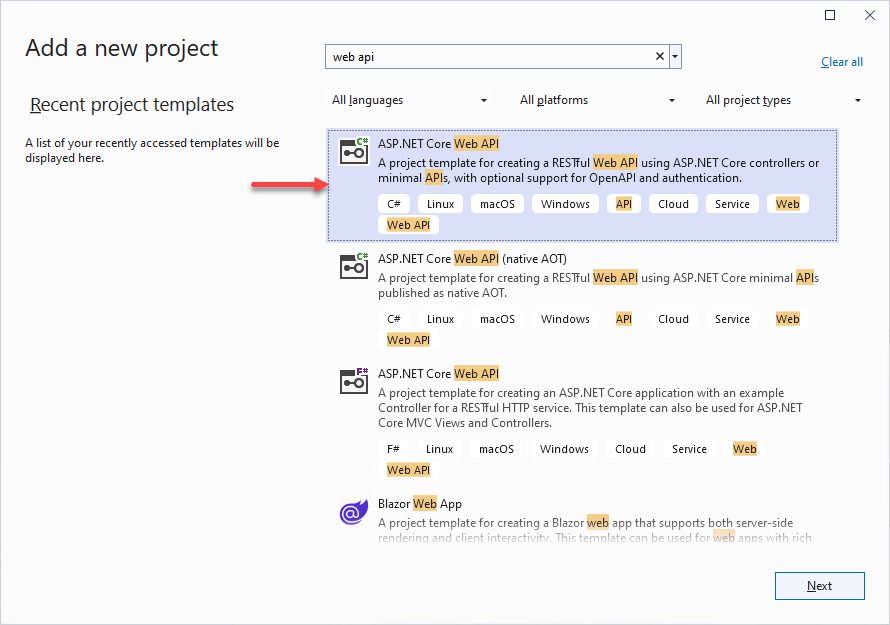This screenshot has width=890, height=625.
Task: Select the Blazor Web App template title
Action: tap(420, 504)
